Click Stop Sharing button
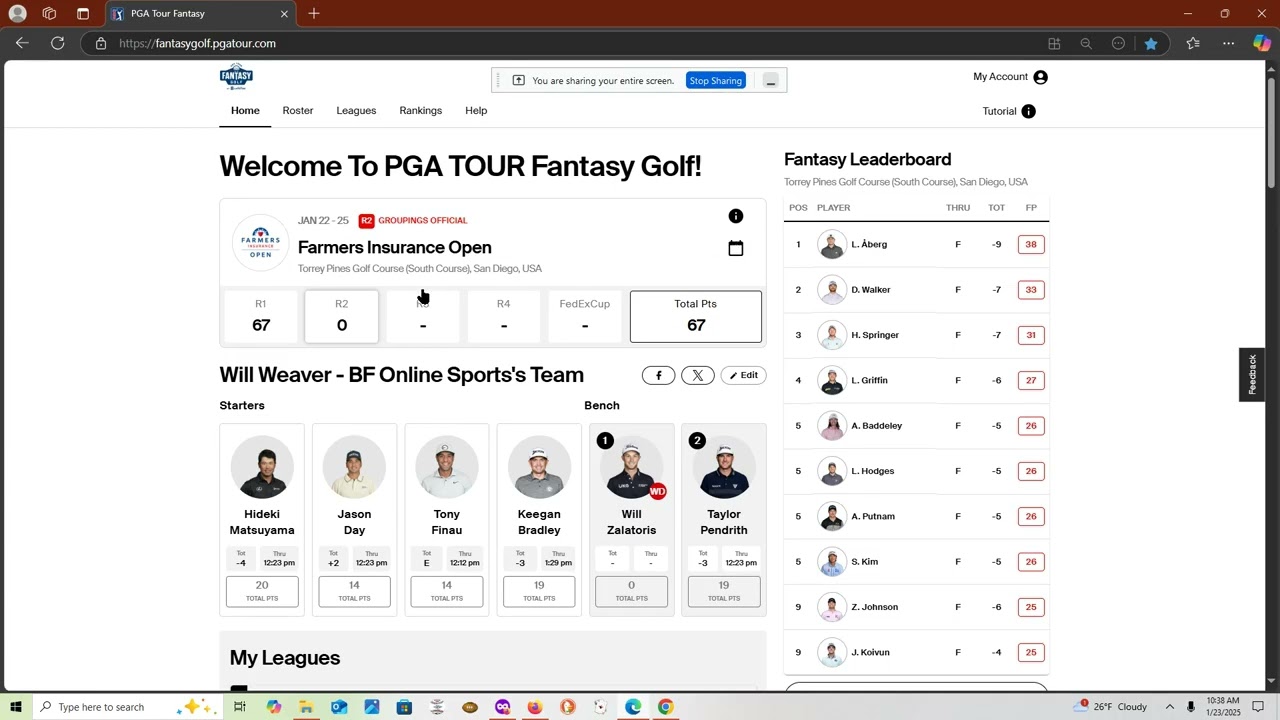The height and width of the screenshot is (720, 1280). pyautogui.click(x=715, y=81)
